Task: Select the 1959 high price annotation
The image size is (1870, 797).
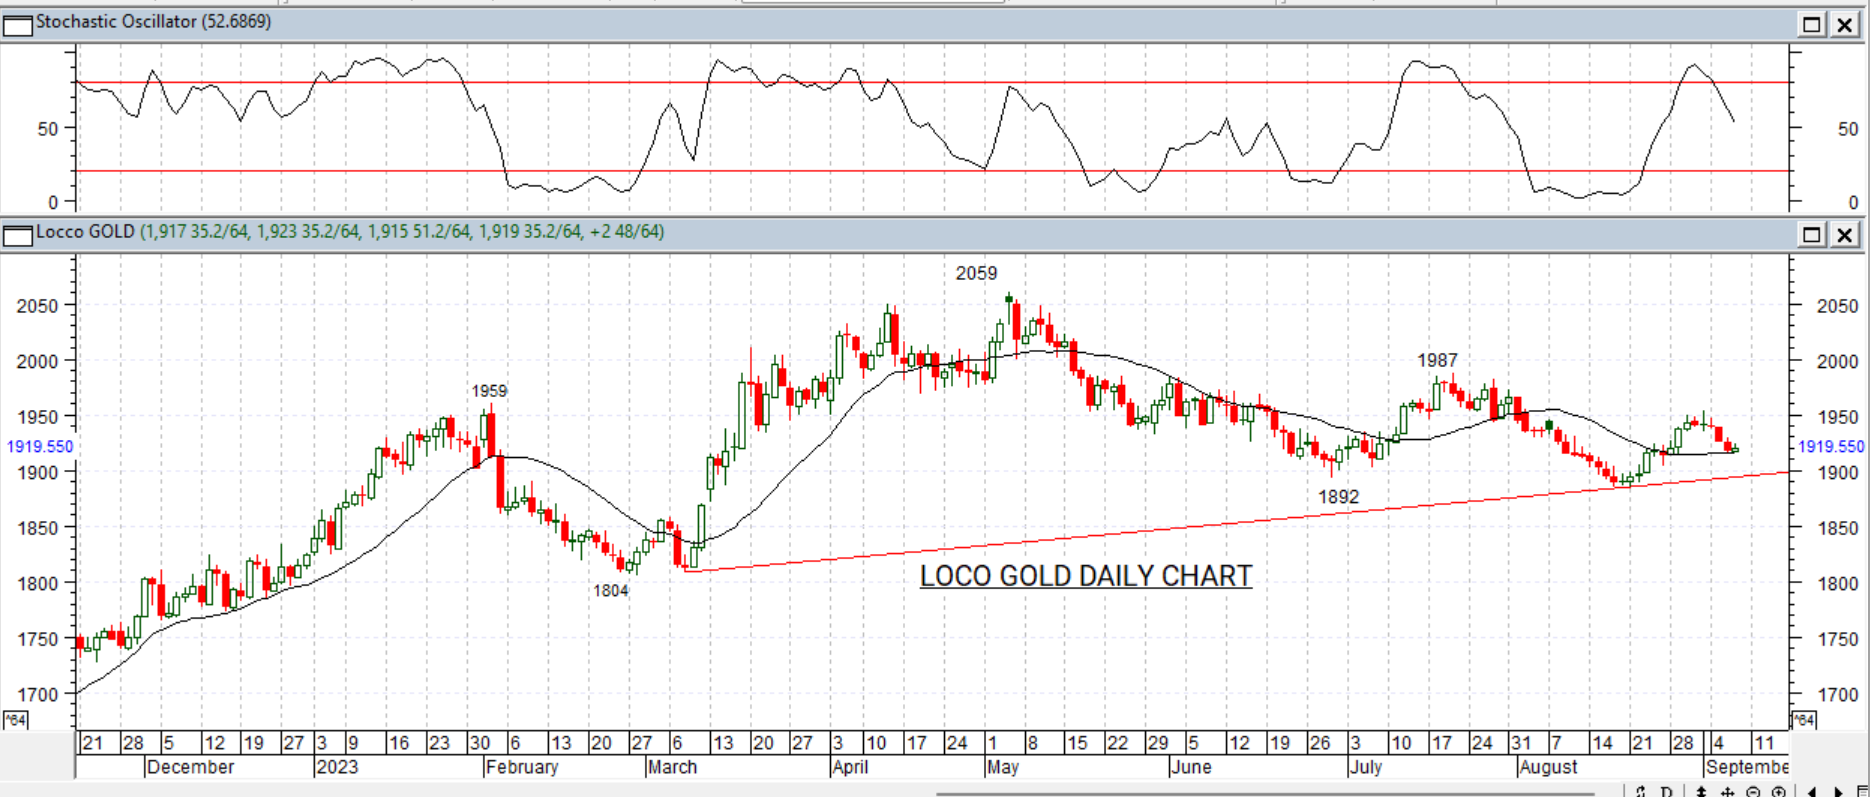Action: (489, 391)
